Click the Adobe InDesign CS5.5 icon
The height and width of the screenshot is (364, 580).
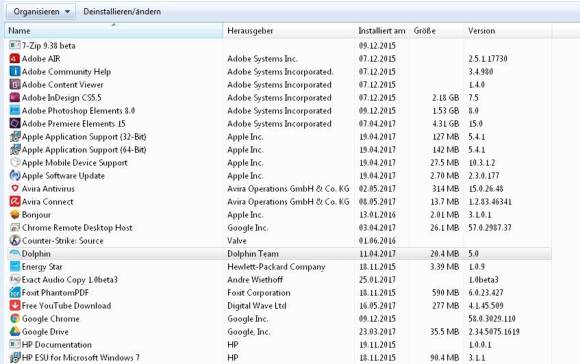[15, 98]
